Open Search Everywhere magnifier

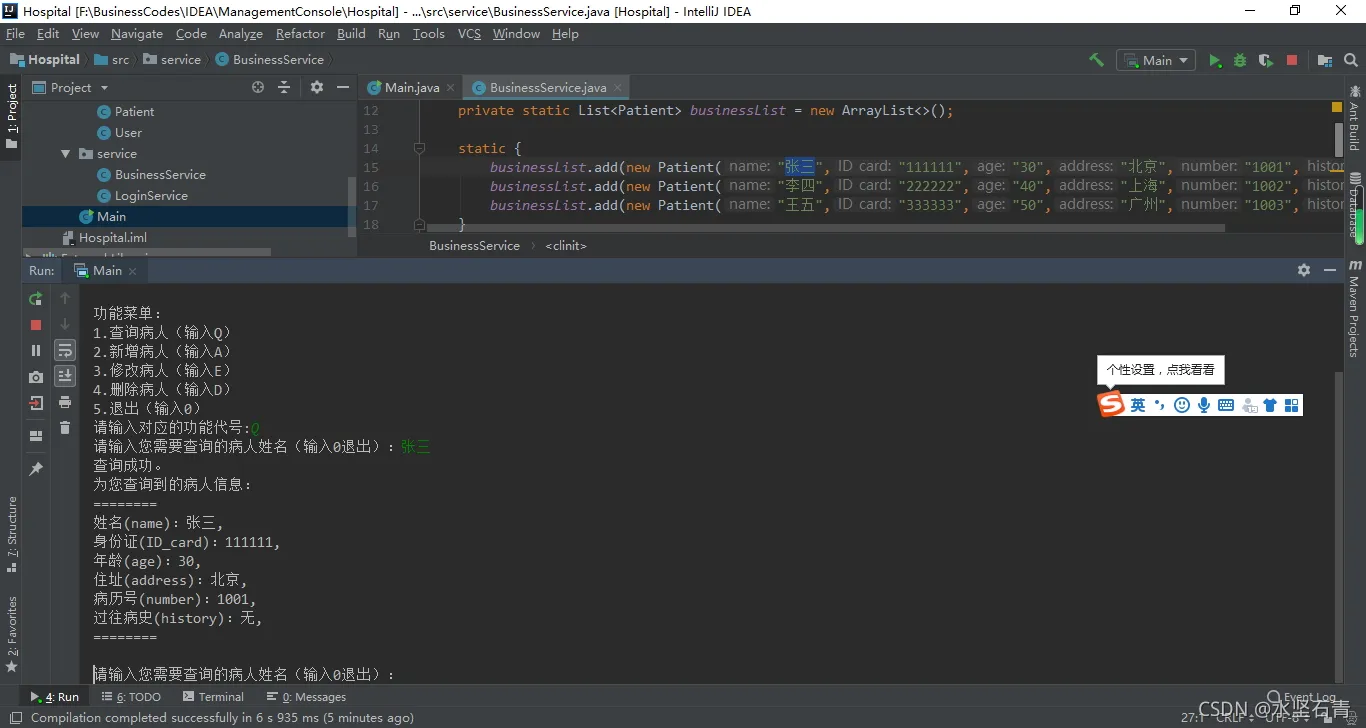(x=1352, y=60)
